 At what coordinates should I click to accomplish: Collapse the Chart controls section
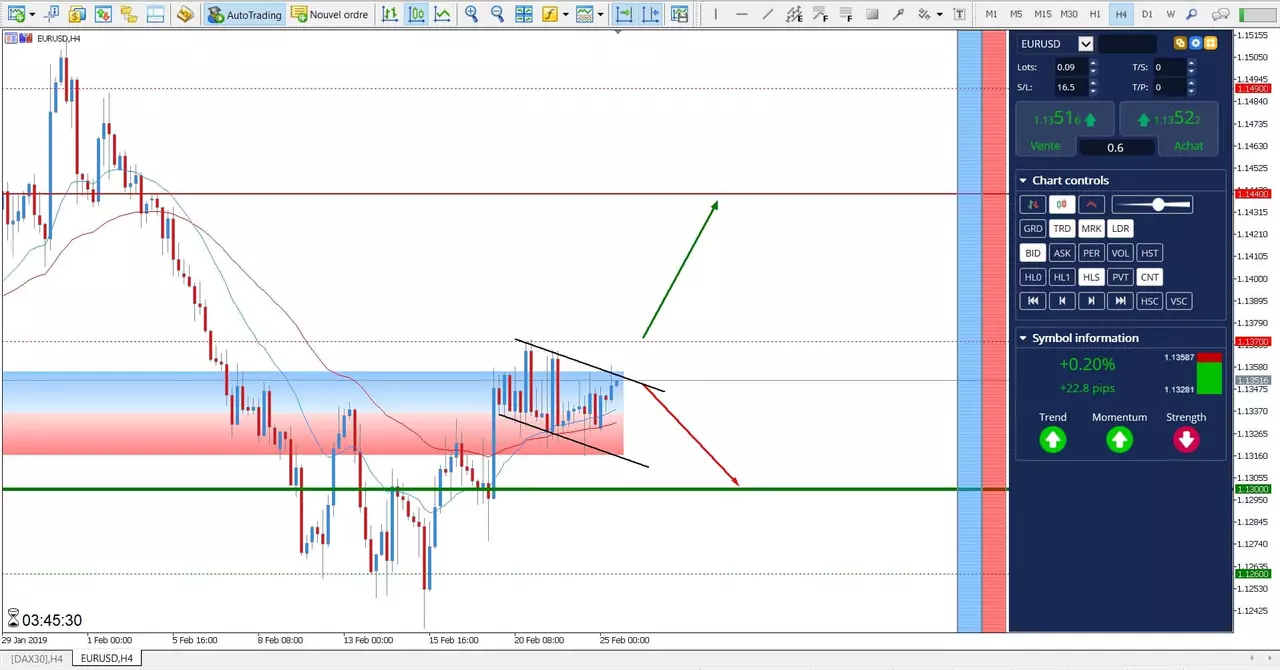click(1023, 181)
